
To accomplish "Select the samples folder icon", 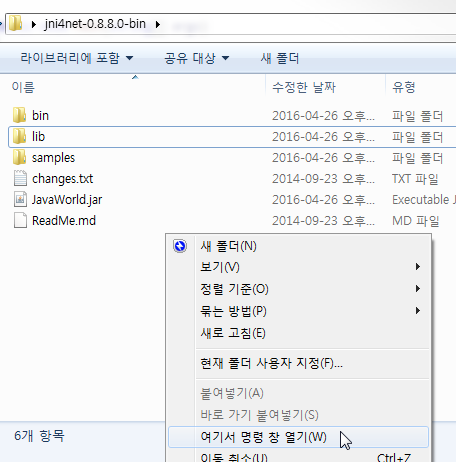I will [19, 157].
